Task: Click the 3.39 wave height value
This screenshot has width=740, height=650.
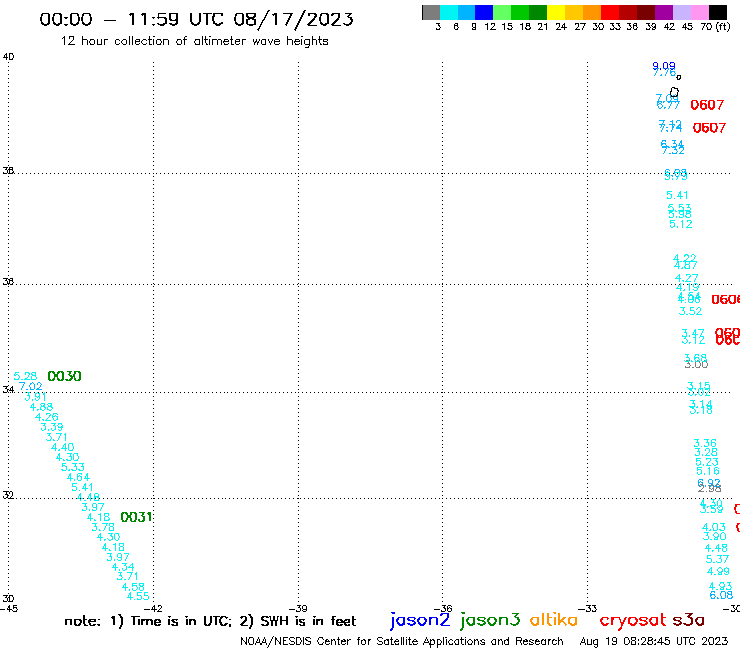Action: point(52,427)
